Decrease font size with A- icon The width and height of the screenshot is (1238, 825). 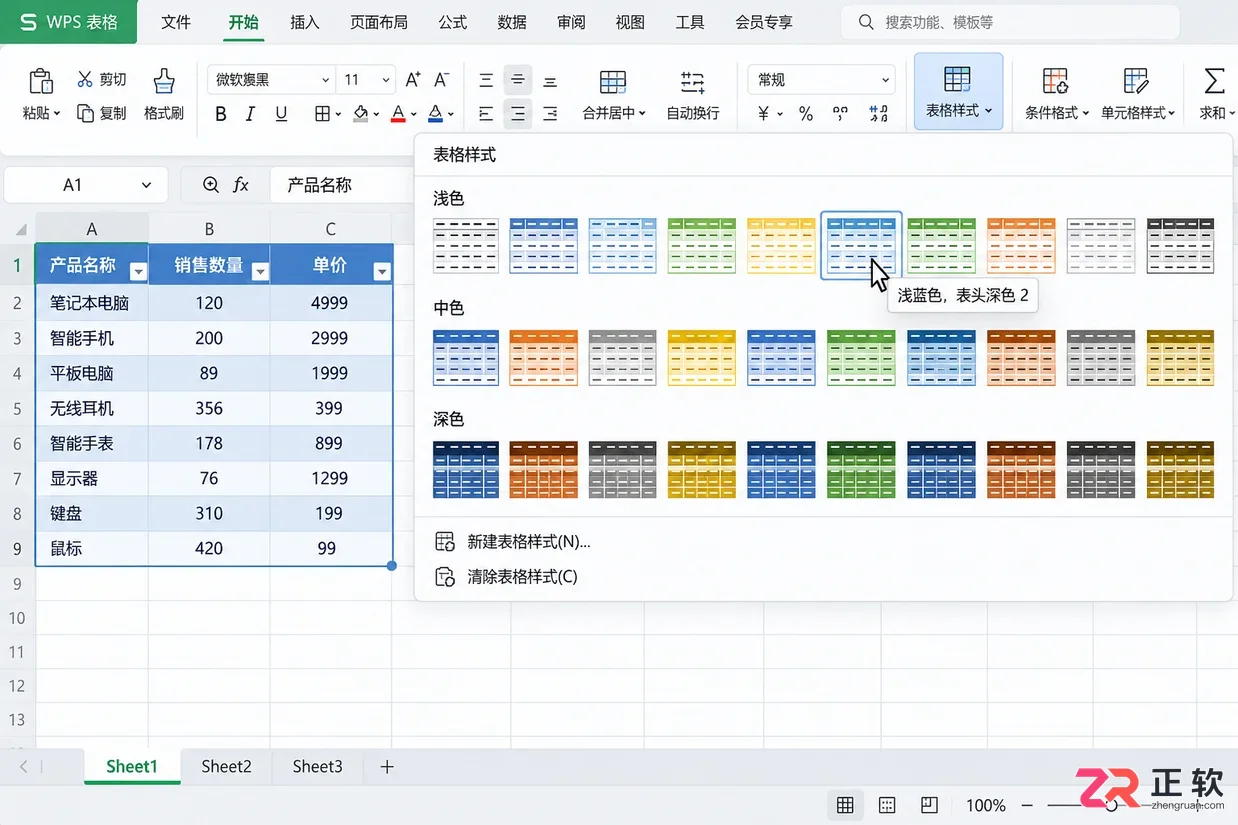pyautogui.click(x=443, y=80)
